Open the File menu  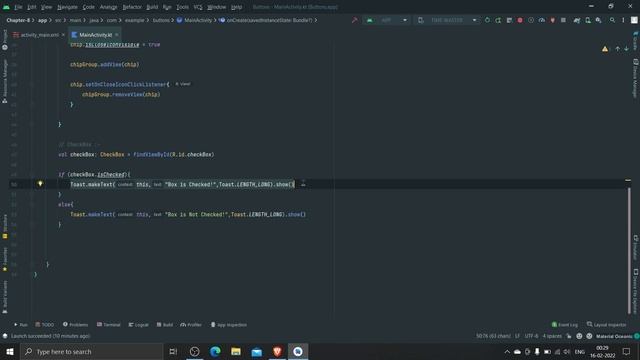pyautogui.click(x=18, y=7)
